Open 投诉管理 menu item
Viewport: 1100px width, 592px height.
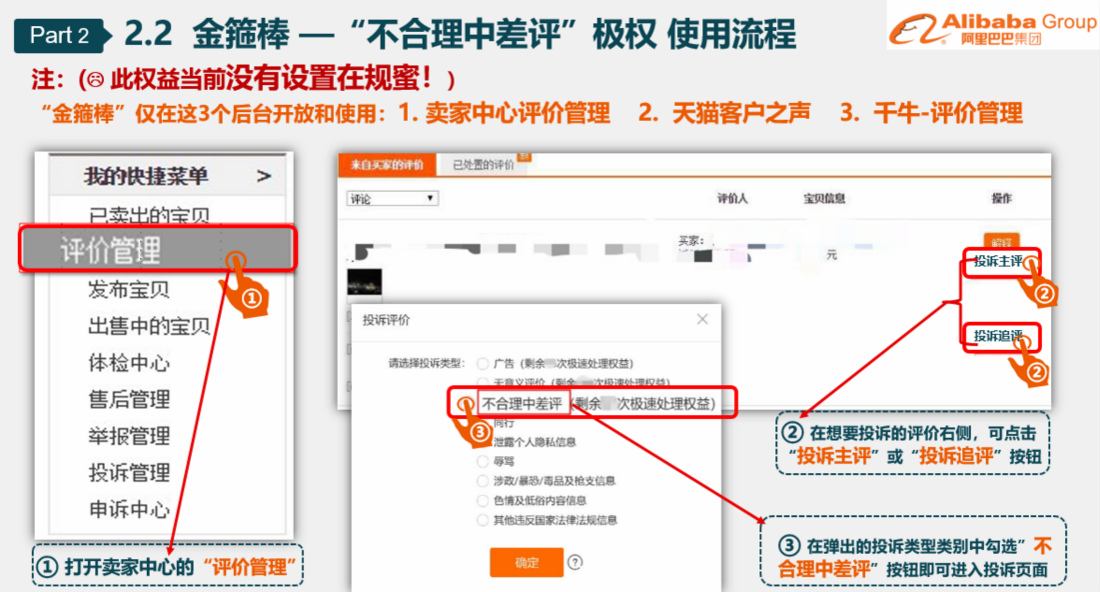pyautogui.click(x=128, y=472)
